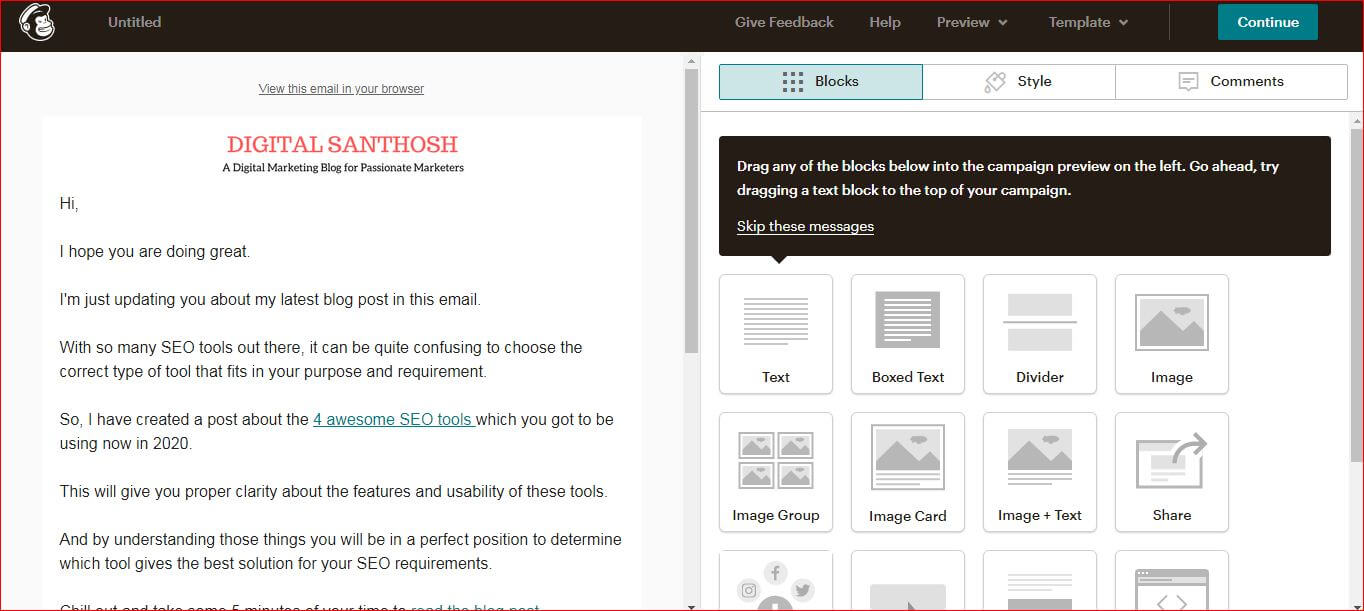The width and height of the screenshot is (1364, 611).
Task: Click the 'I hope you are doing great.' line
Action: (155, 252)
